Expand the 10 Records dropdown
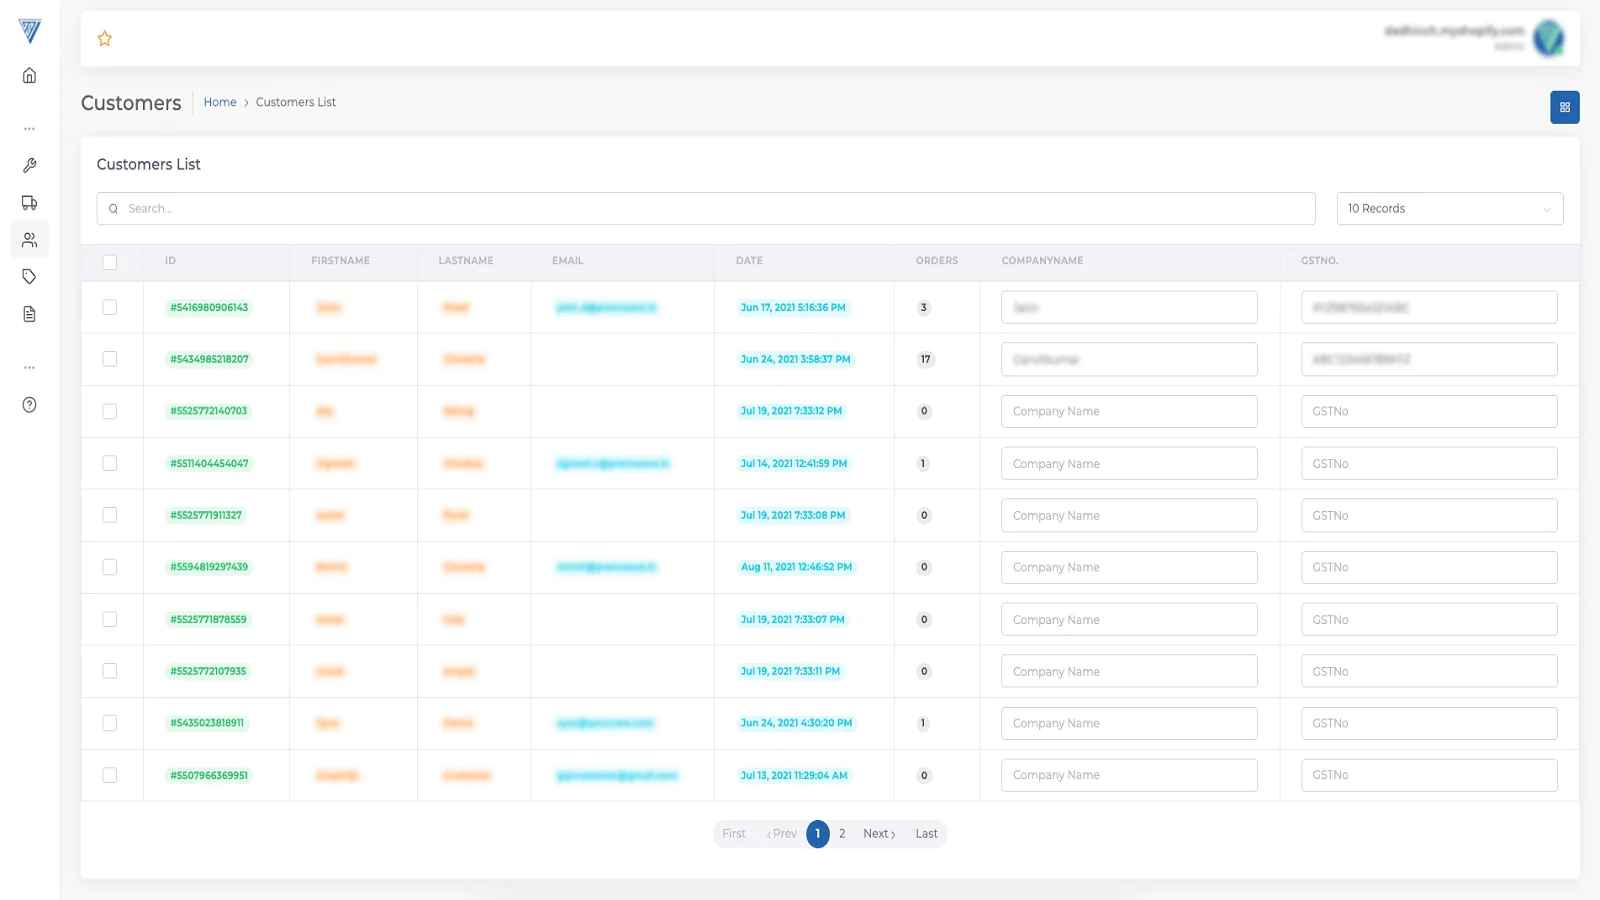The image size is (1600, 900). pyautogui.click(x=1449, y=209)
